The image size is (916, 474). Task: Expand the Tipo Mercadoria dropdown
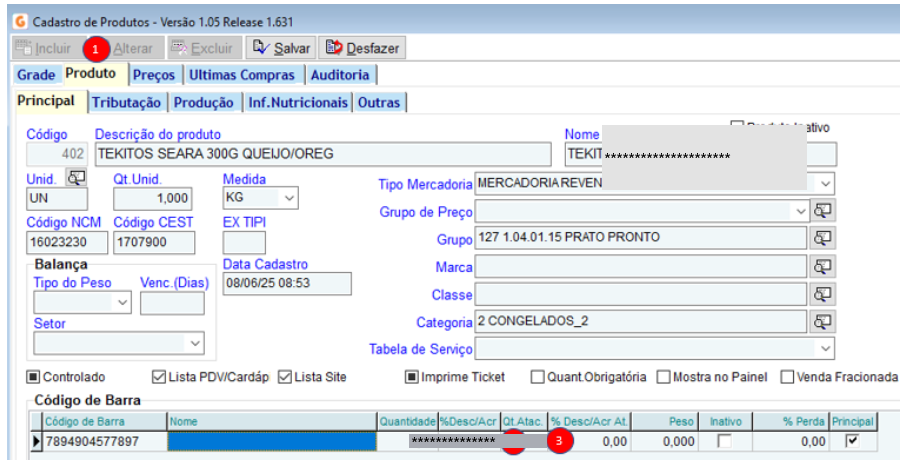coord(825,184)
